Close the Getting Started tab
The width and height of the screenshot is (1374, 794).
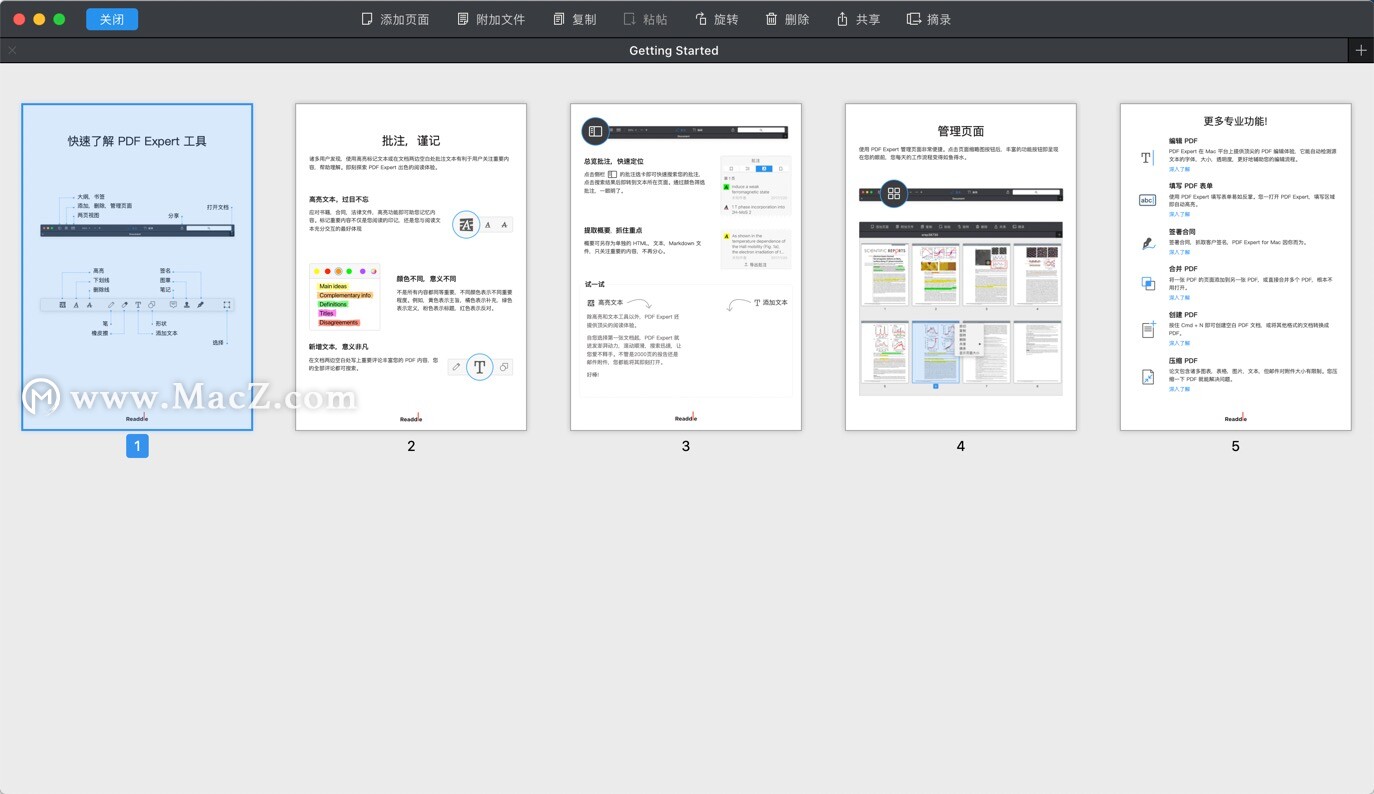[12, 49]
